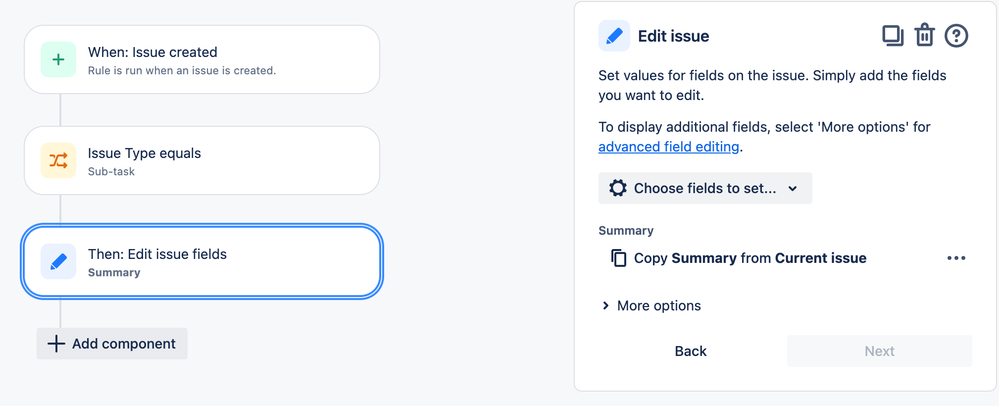Click the orange shuffle condition icon
Screen dimensions: 999x406
(x=58, y=161)
